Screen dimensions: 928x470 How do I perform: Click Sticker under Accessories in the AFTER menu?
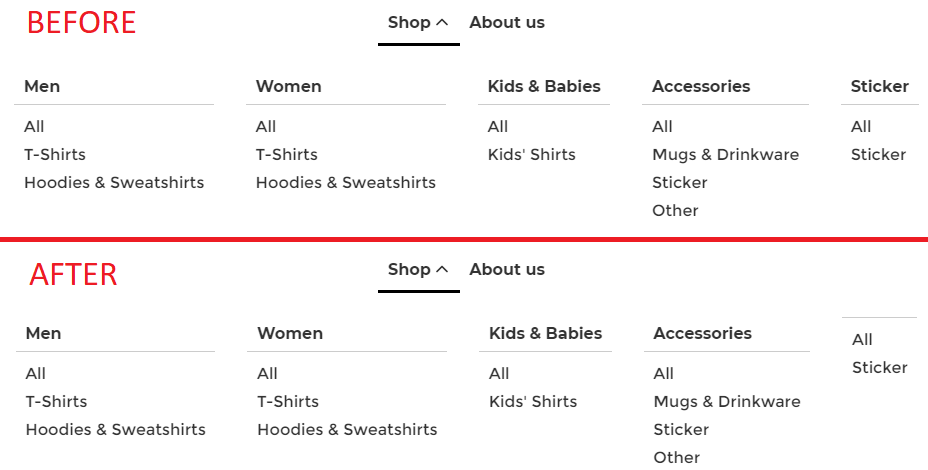point(681,430)
